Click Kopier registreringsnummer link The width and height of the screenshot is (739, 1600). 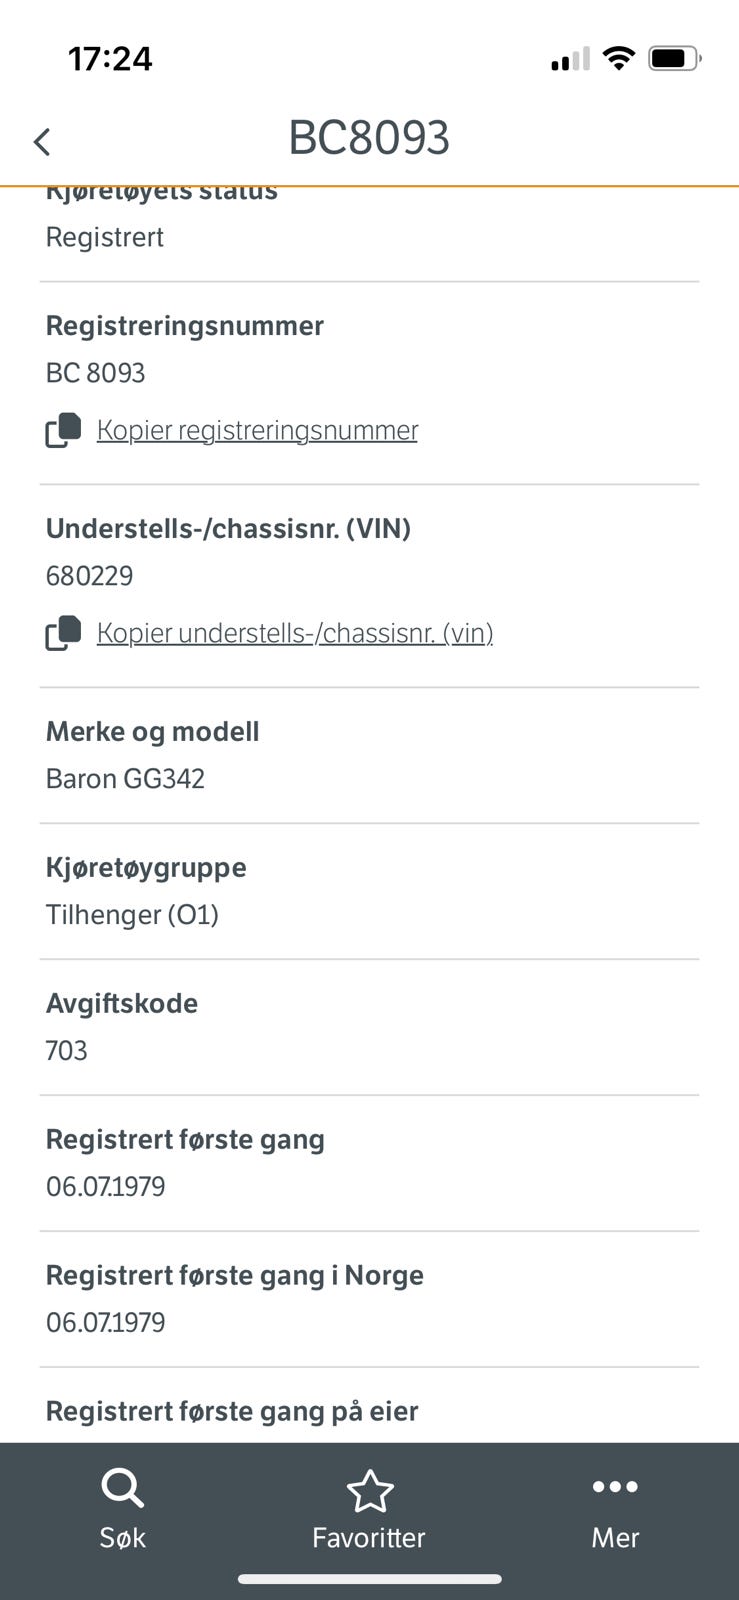point(257,430)
